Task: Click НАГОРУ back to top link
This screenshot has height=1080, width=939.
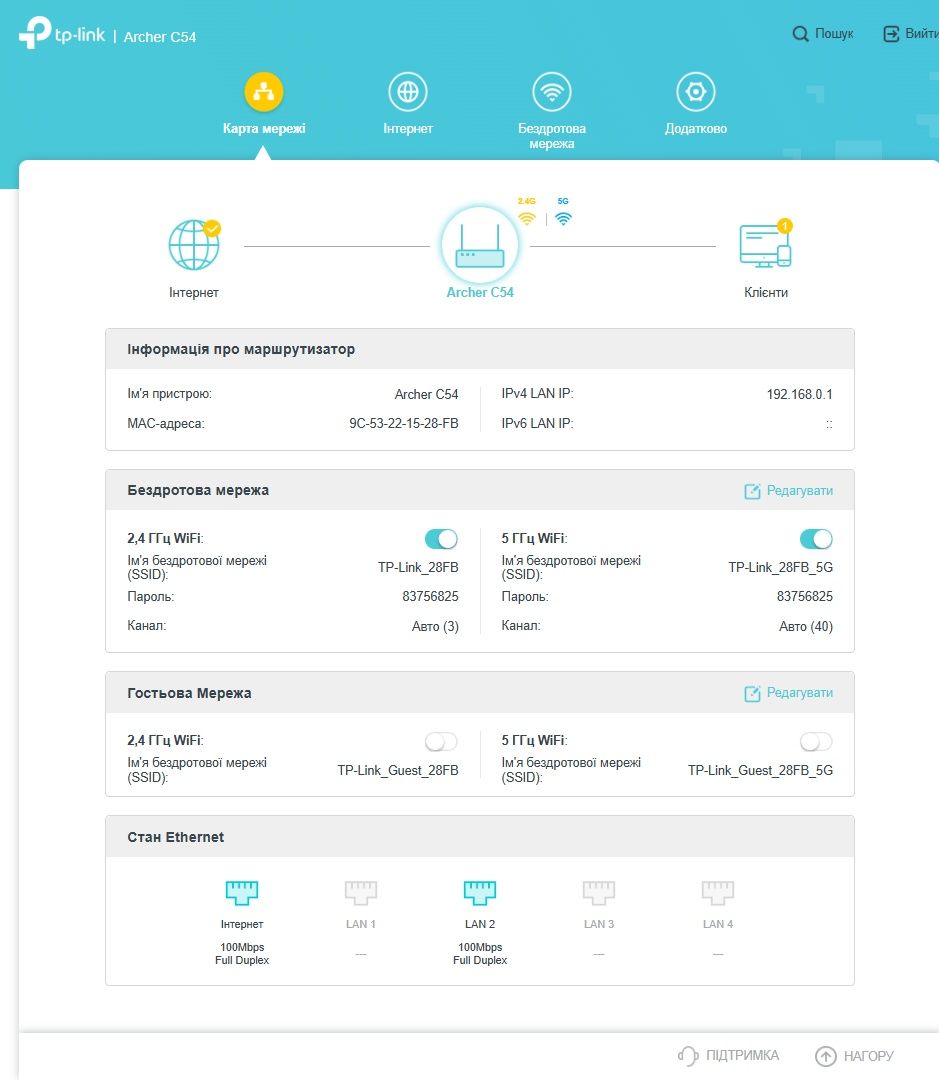Action: pyautogui.click(x=869, y=1056)
